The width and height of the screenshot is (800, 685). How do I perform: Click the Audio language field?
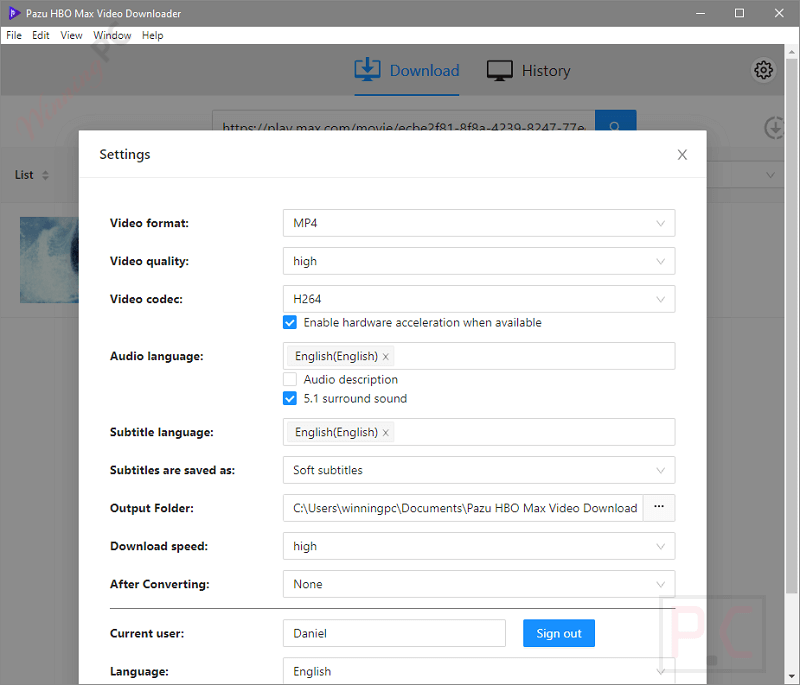(479, 356)
